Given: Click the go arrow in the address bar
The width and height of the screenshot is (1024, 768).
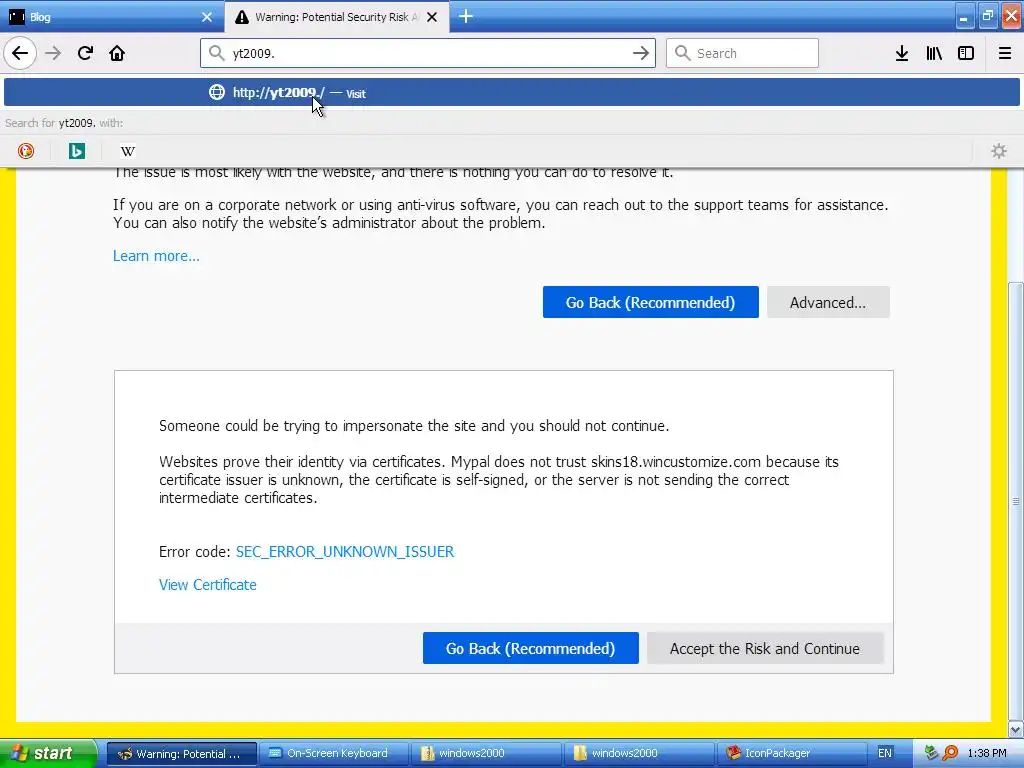Looking at the screenshot, I should point(641,53).
